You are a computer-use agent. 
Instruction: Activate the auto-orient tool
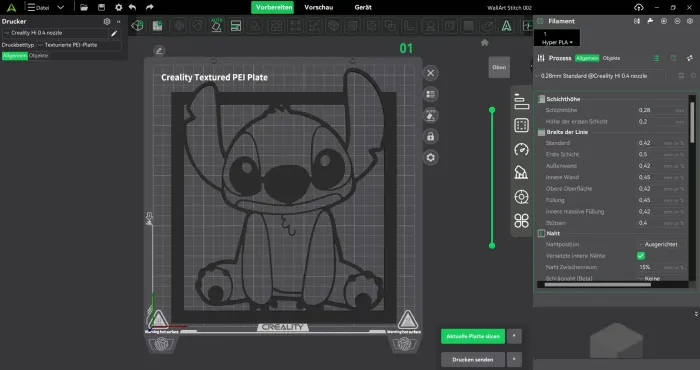pyautogui.click(x=217, y=26)
